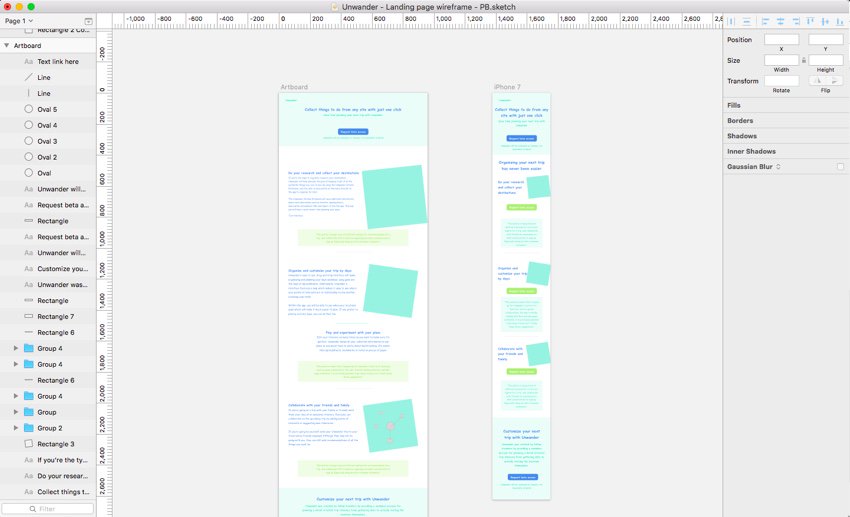Click the Aa icon of Unwander was... layer
The width and height of the screenshot is (850, 517).
29,285
